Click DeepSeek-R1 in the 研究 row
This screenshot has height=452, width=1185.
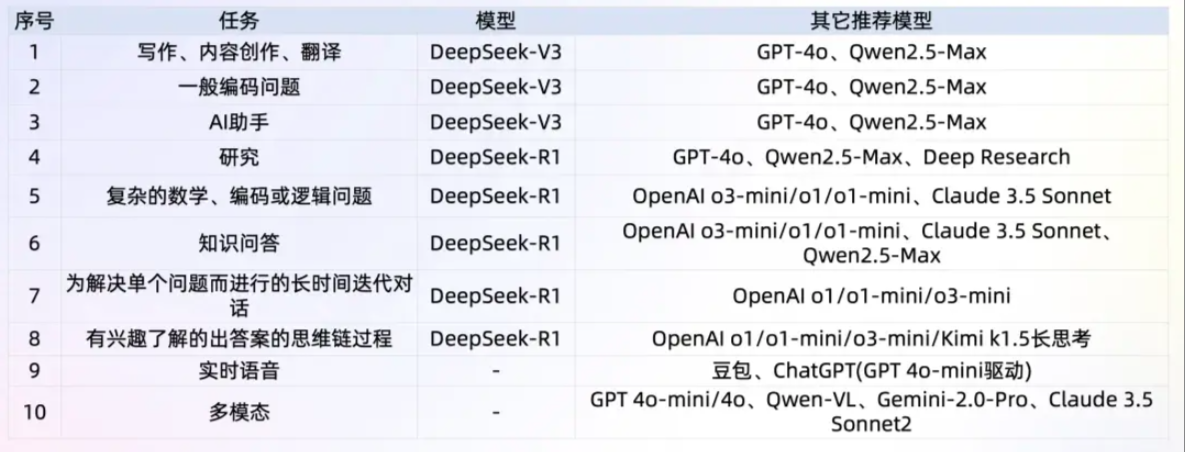496,157
